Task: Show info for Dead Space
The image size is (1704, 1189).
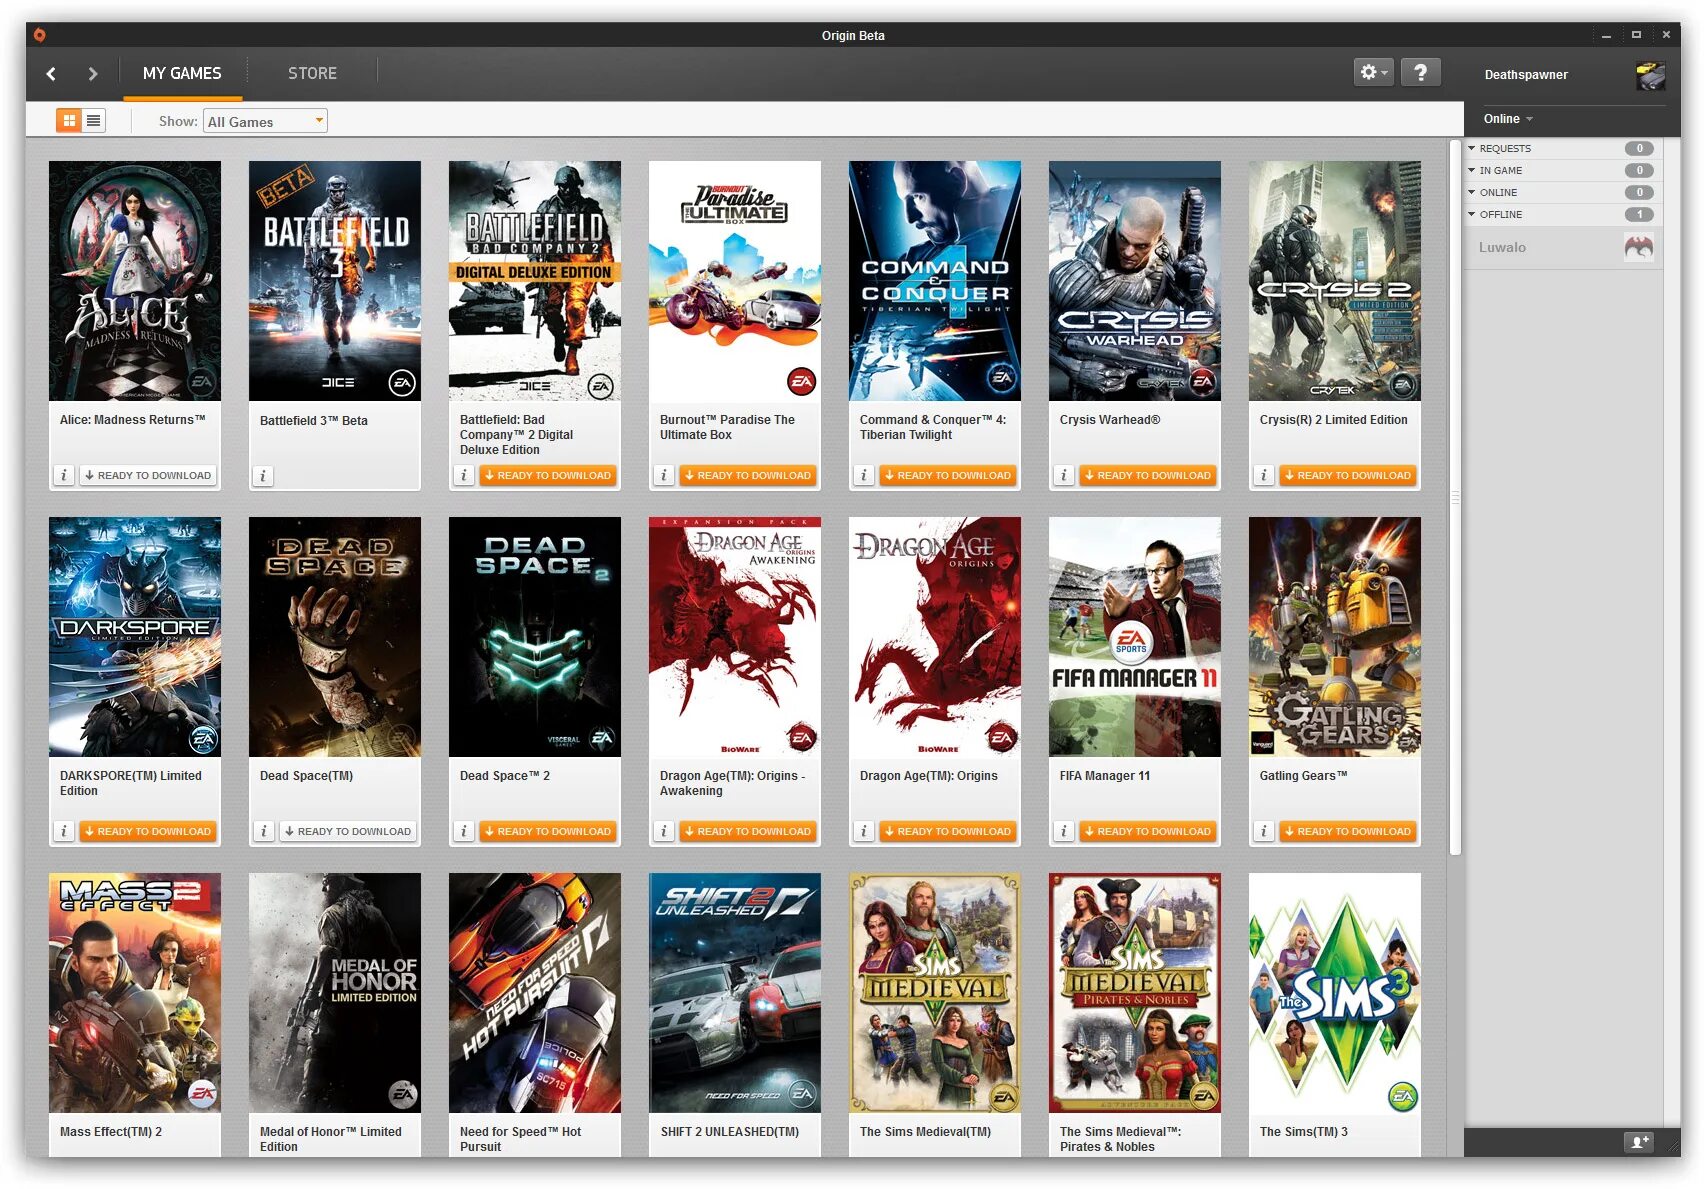Action: tap(264, 832)
